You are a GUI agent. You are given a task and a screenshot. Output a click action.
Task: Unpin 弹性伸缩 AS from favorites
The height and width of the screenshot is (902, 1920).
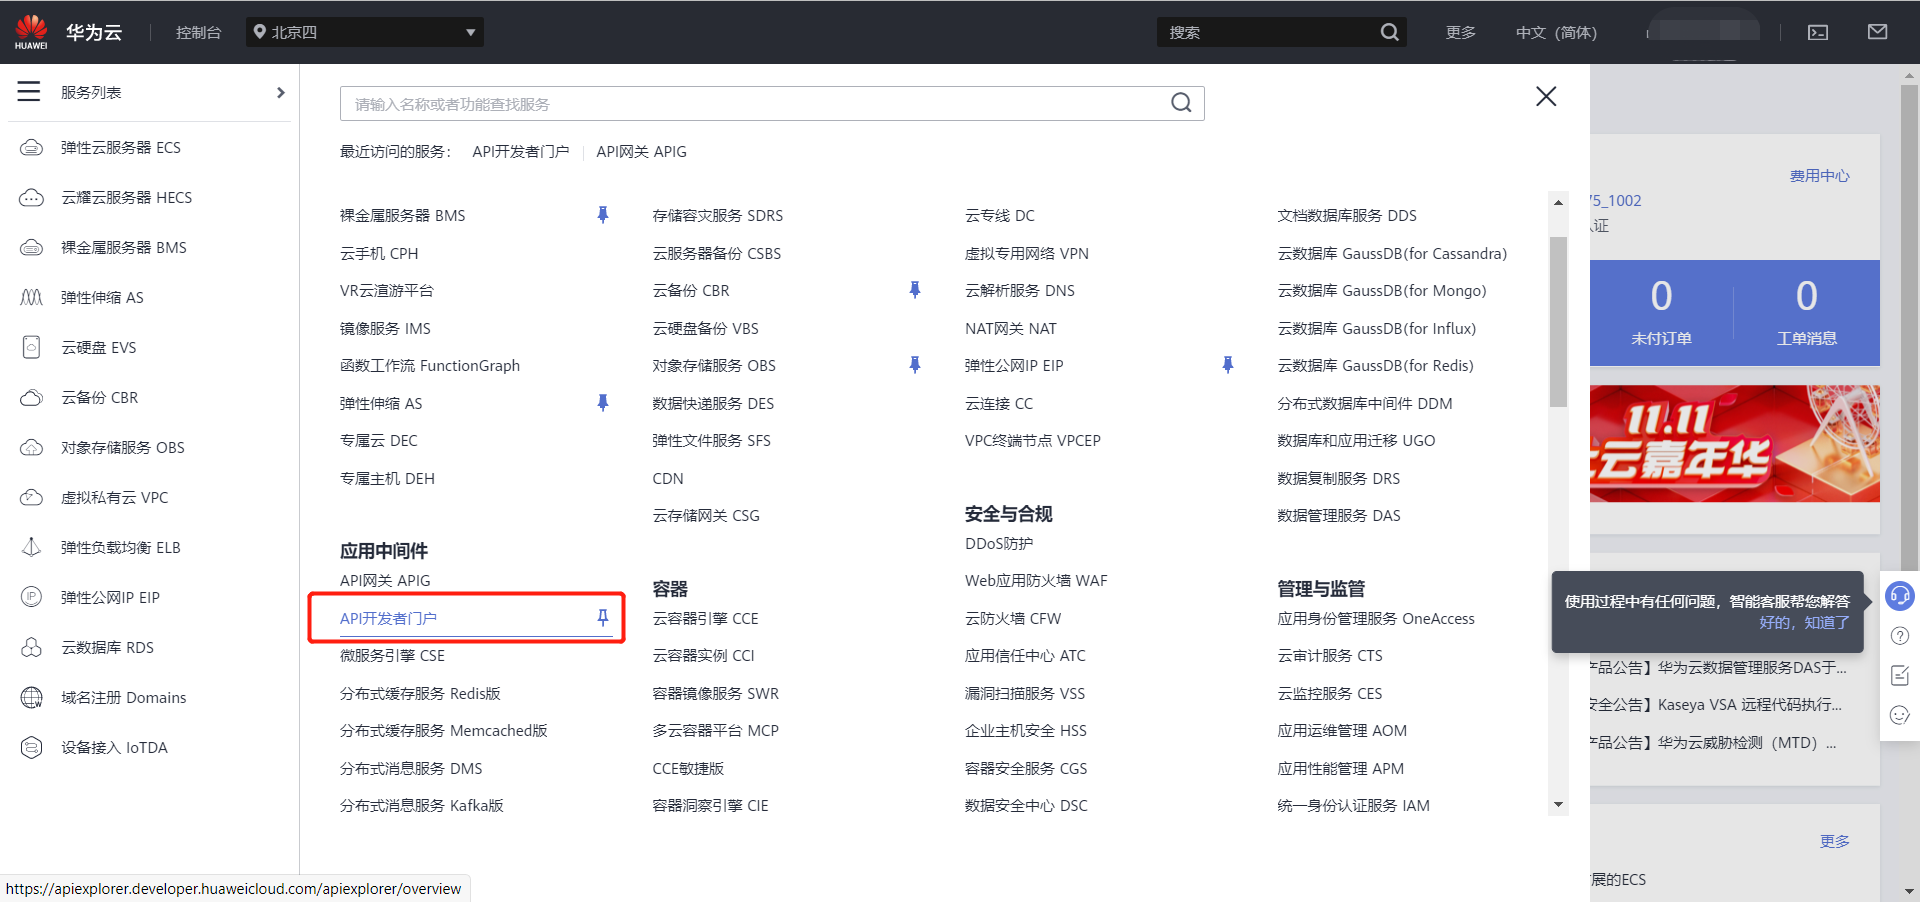pos(603,403)
